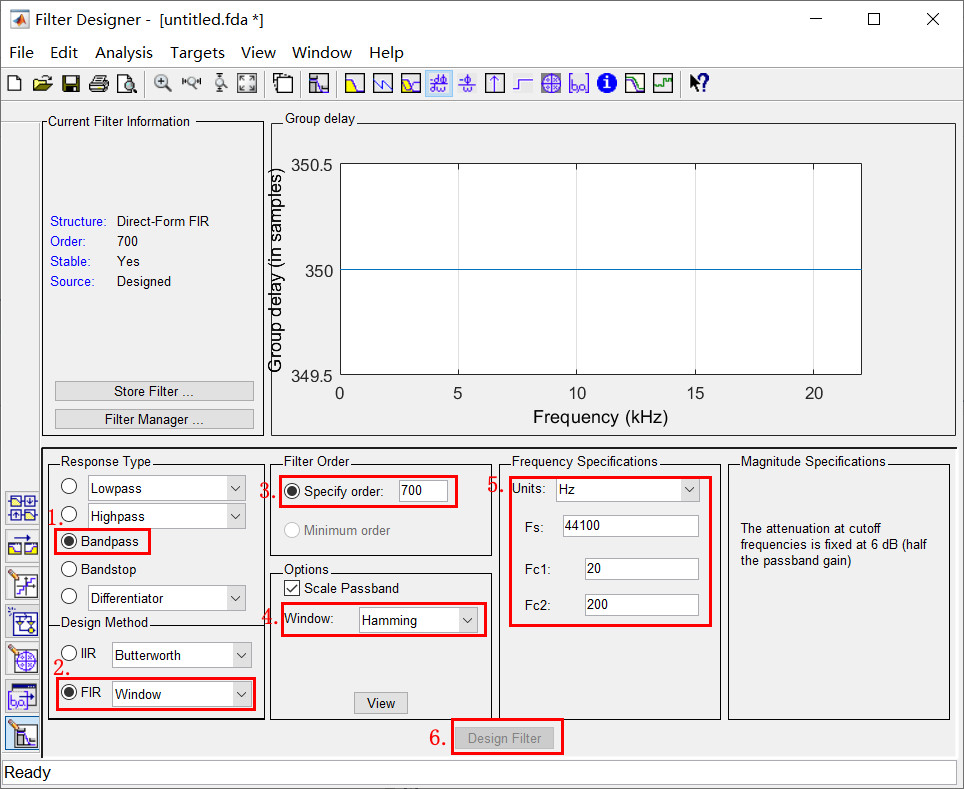
Task: Open the Edit menu
Action: click(64, 53)
